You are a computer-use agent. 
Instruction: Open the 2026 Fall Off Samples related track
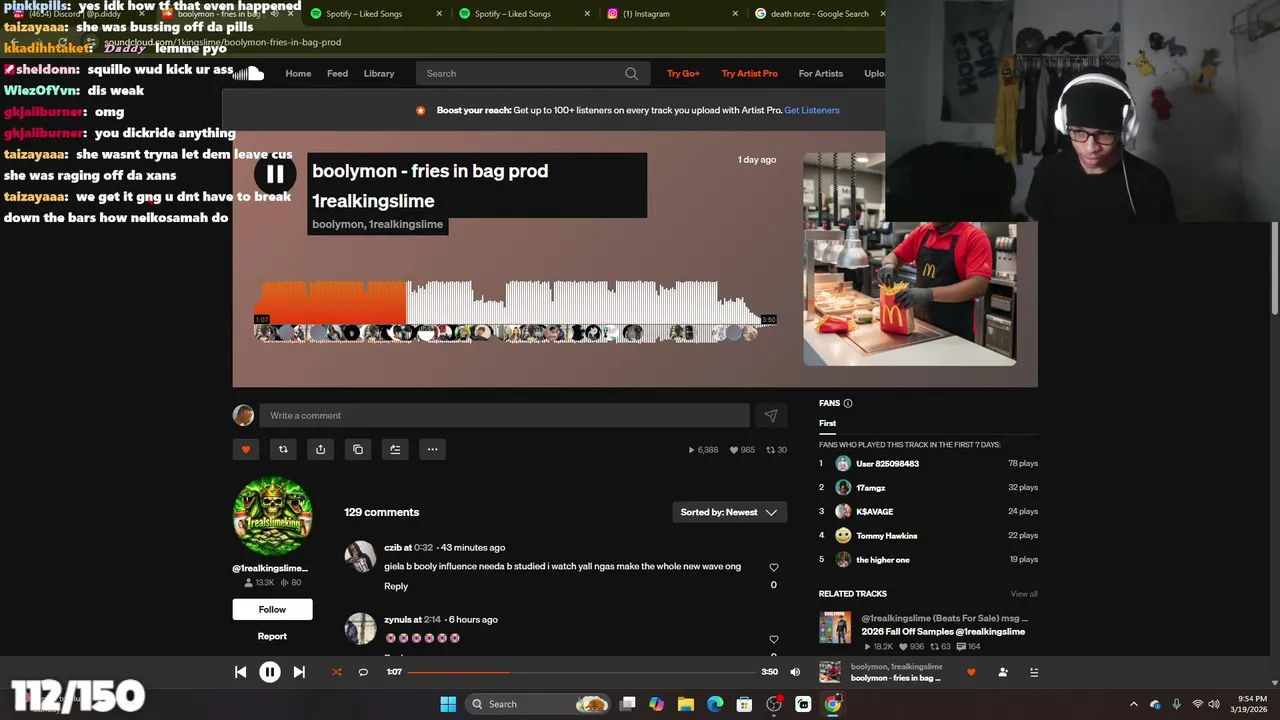943,632
